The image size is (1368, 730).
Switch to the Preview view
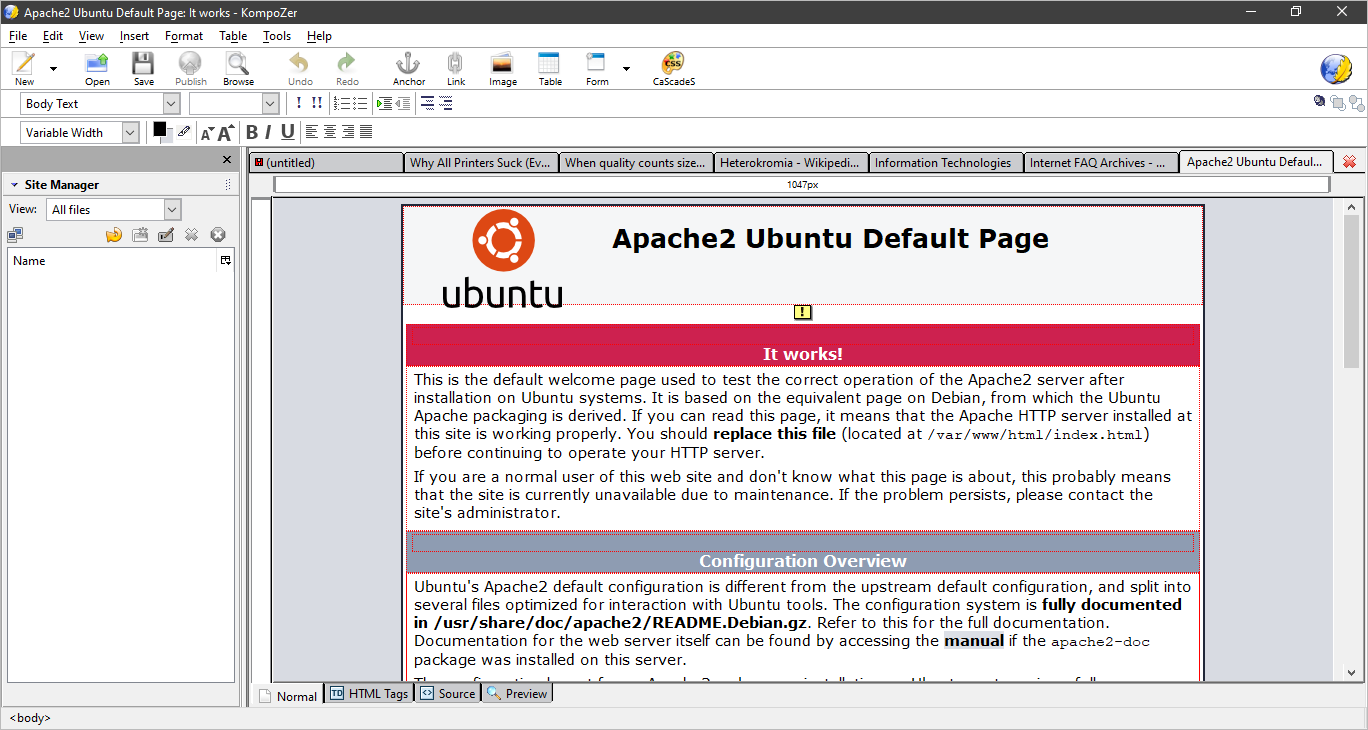click(x=517, y=693)
